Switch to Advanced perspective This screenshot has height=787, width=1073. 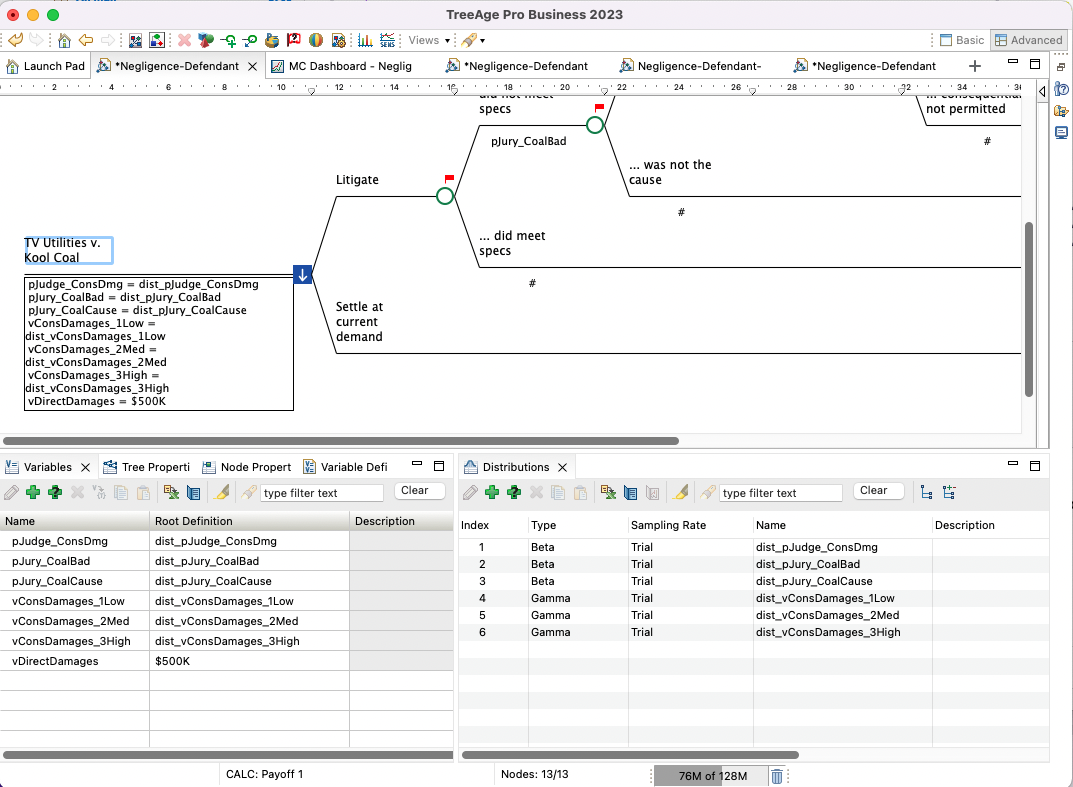1029,40
